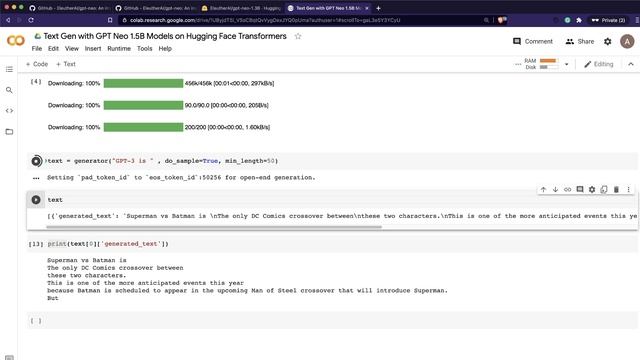The width and height of the screenshot is (640, 360).
Task: Open a new browser tab
Action: 378,8
